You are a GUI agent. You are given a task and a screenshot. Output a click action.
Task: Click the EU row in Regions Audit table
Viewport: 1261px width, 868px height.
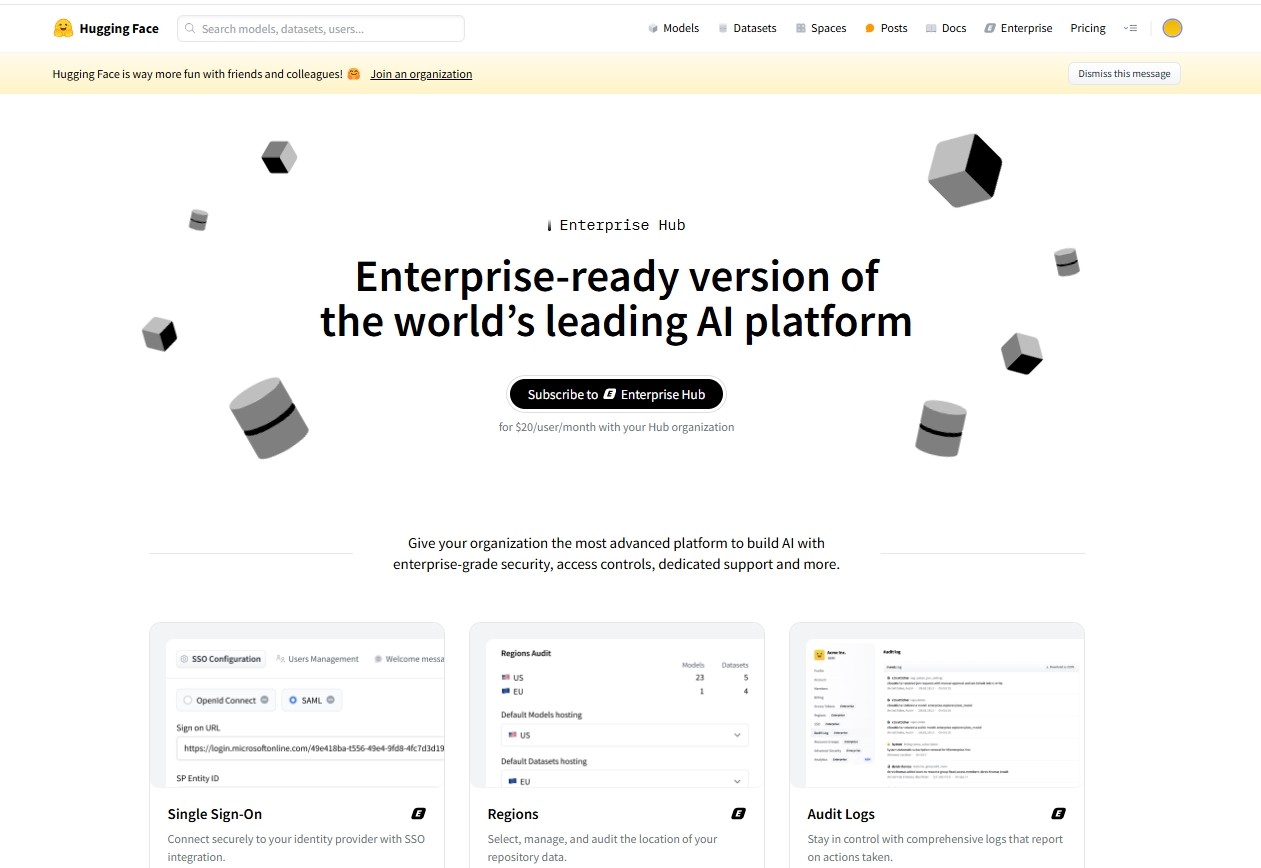625,691
